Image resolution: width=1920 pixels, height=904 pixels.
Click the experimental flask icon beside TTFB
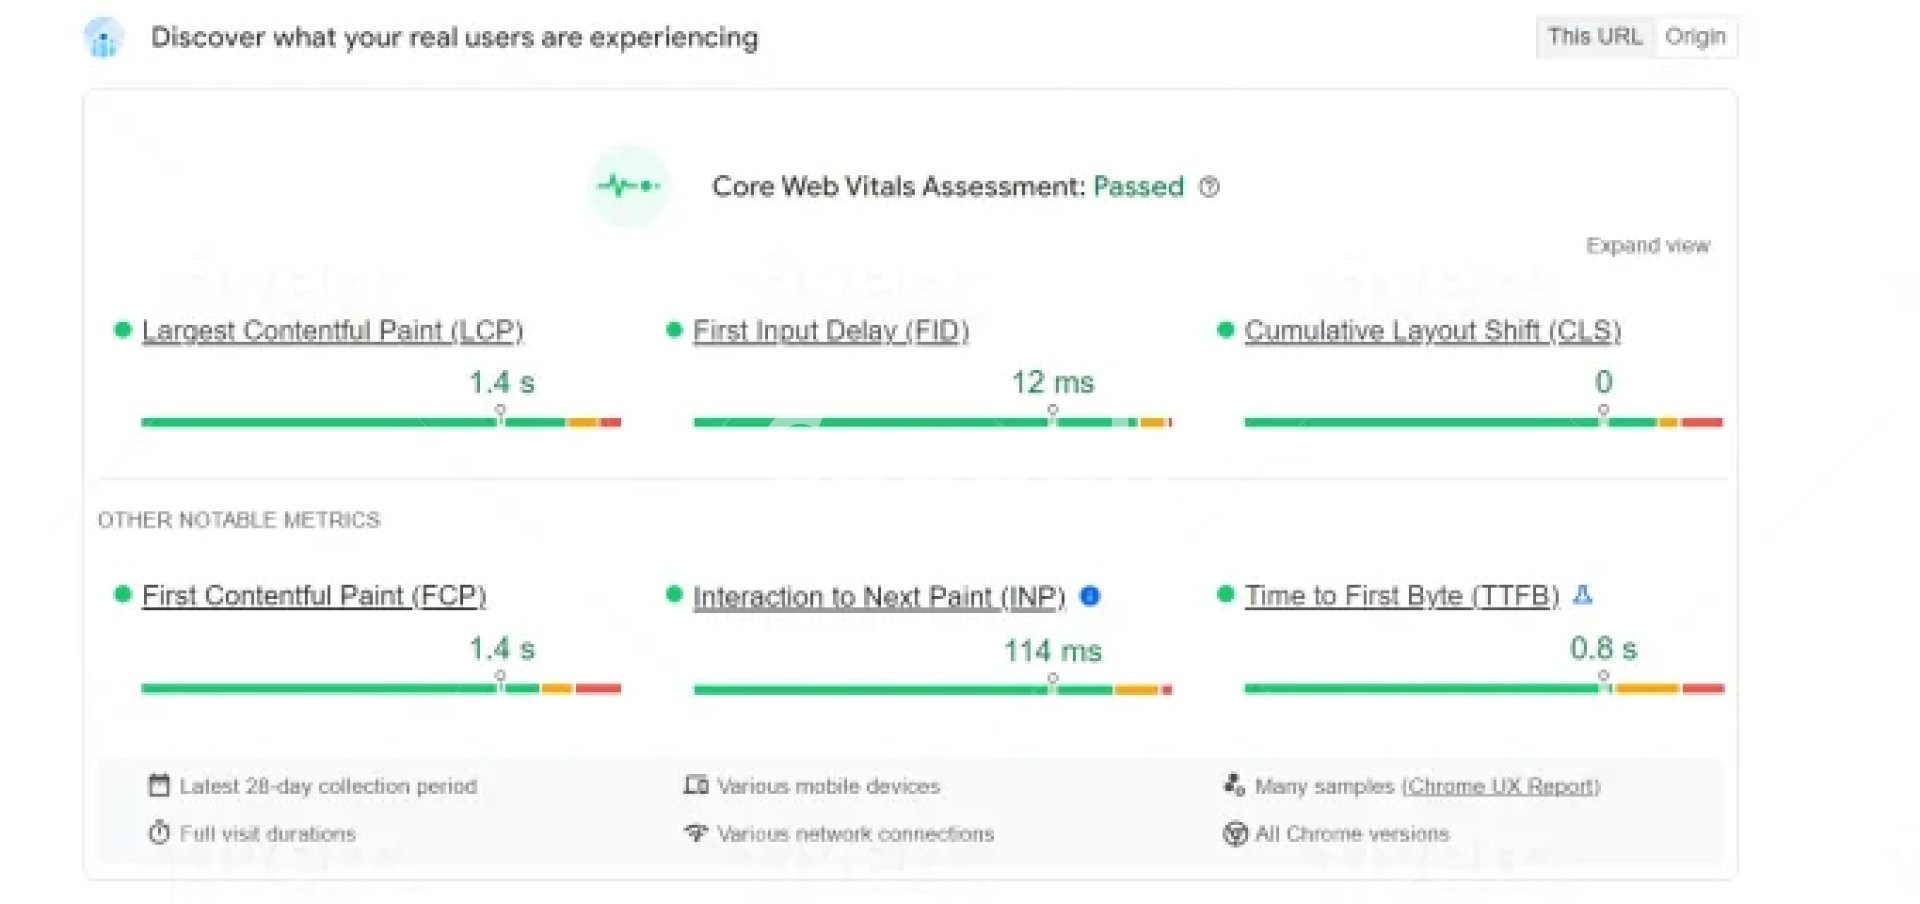[1582, 595]
